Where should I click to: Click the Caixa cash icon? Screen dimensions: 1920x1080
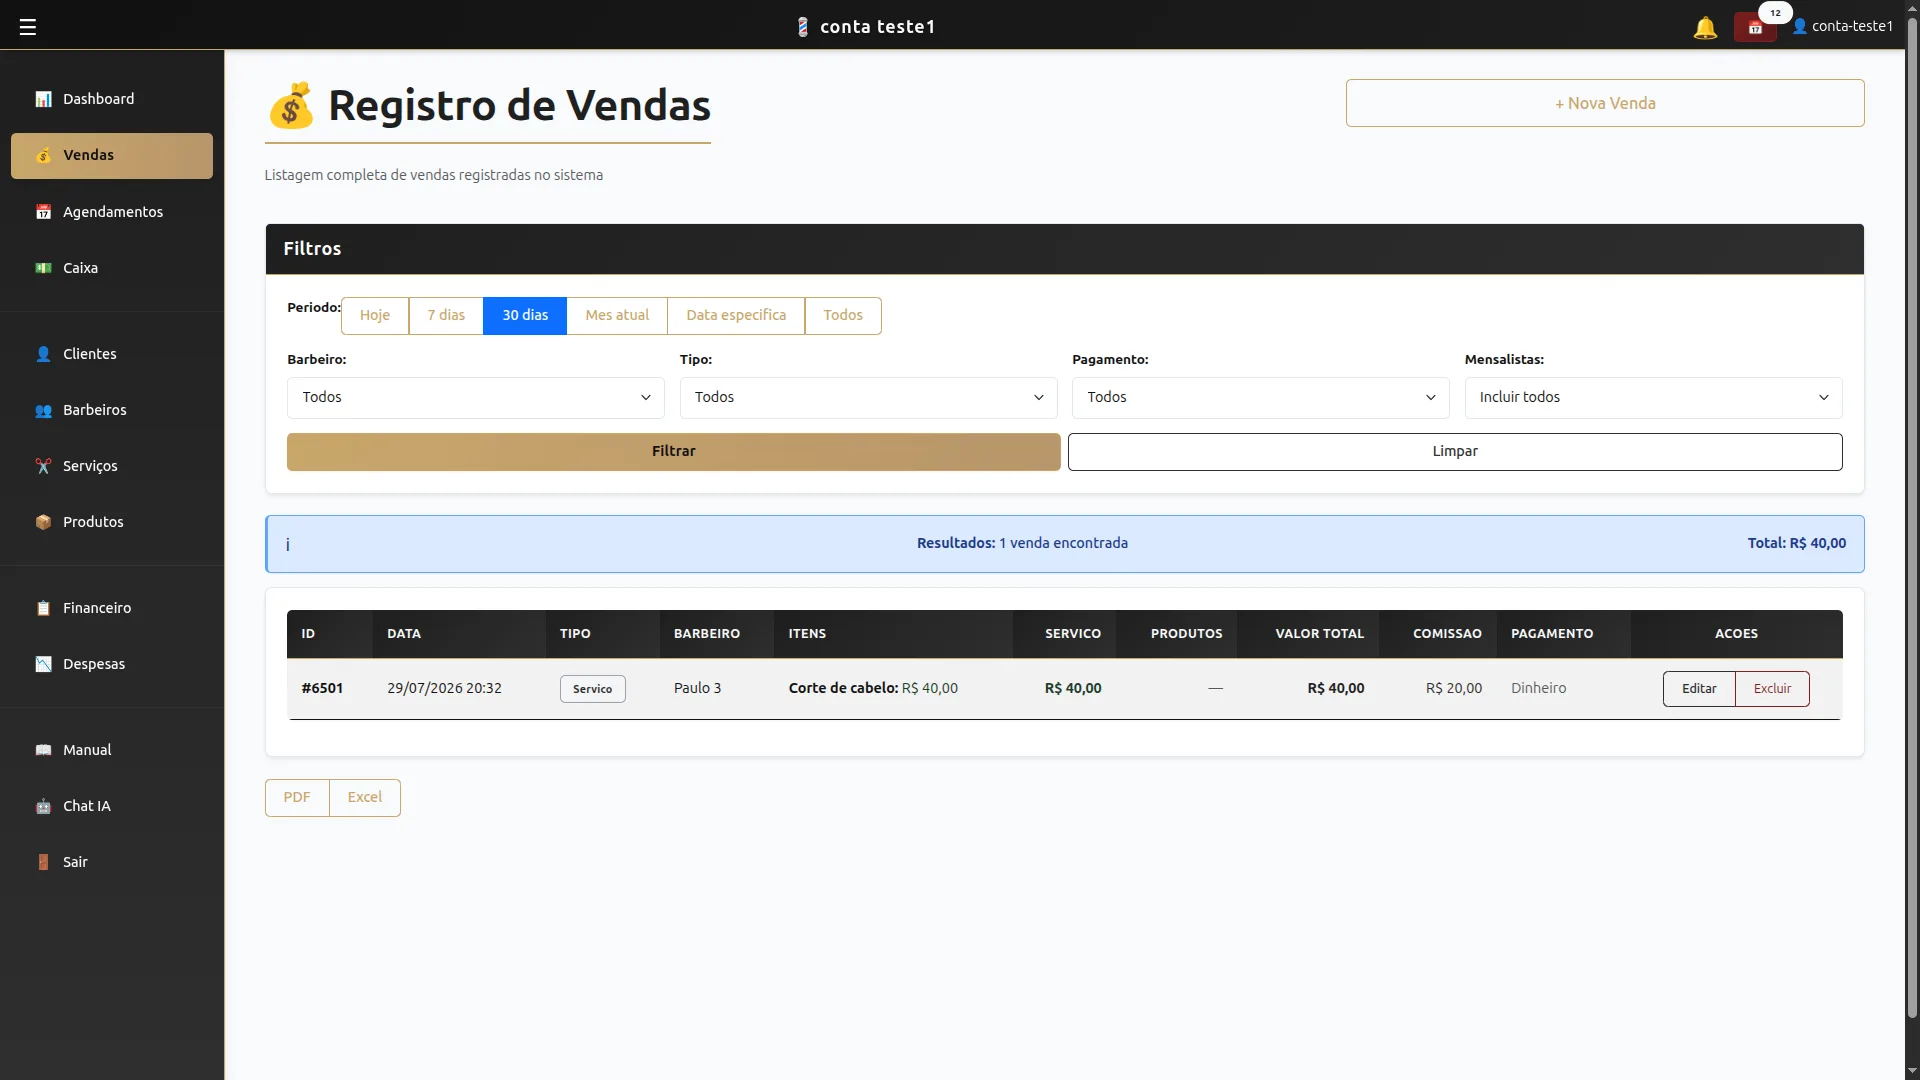pyautogui.click(x=43, y=268)
